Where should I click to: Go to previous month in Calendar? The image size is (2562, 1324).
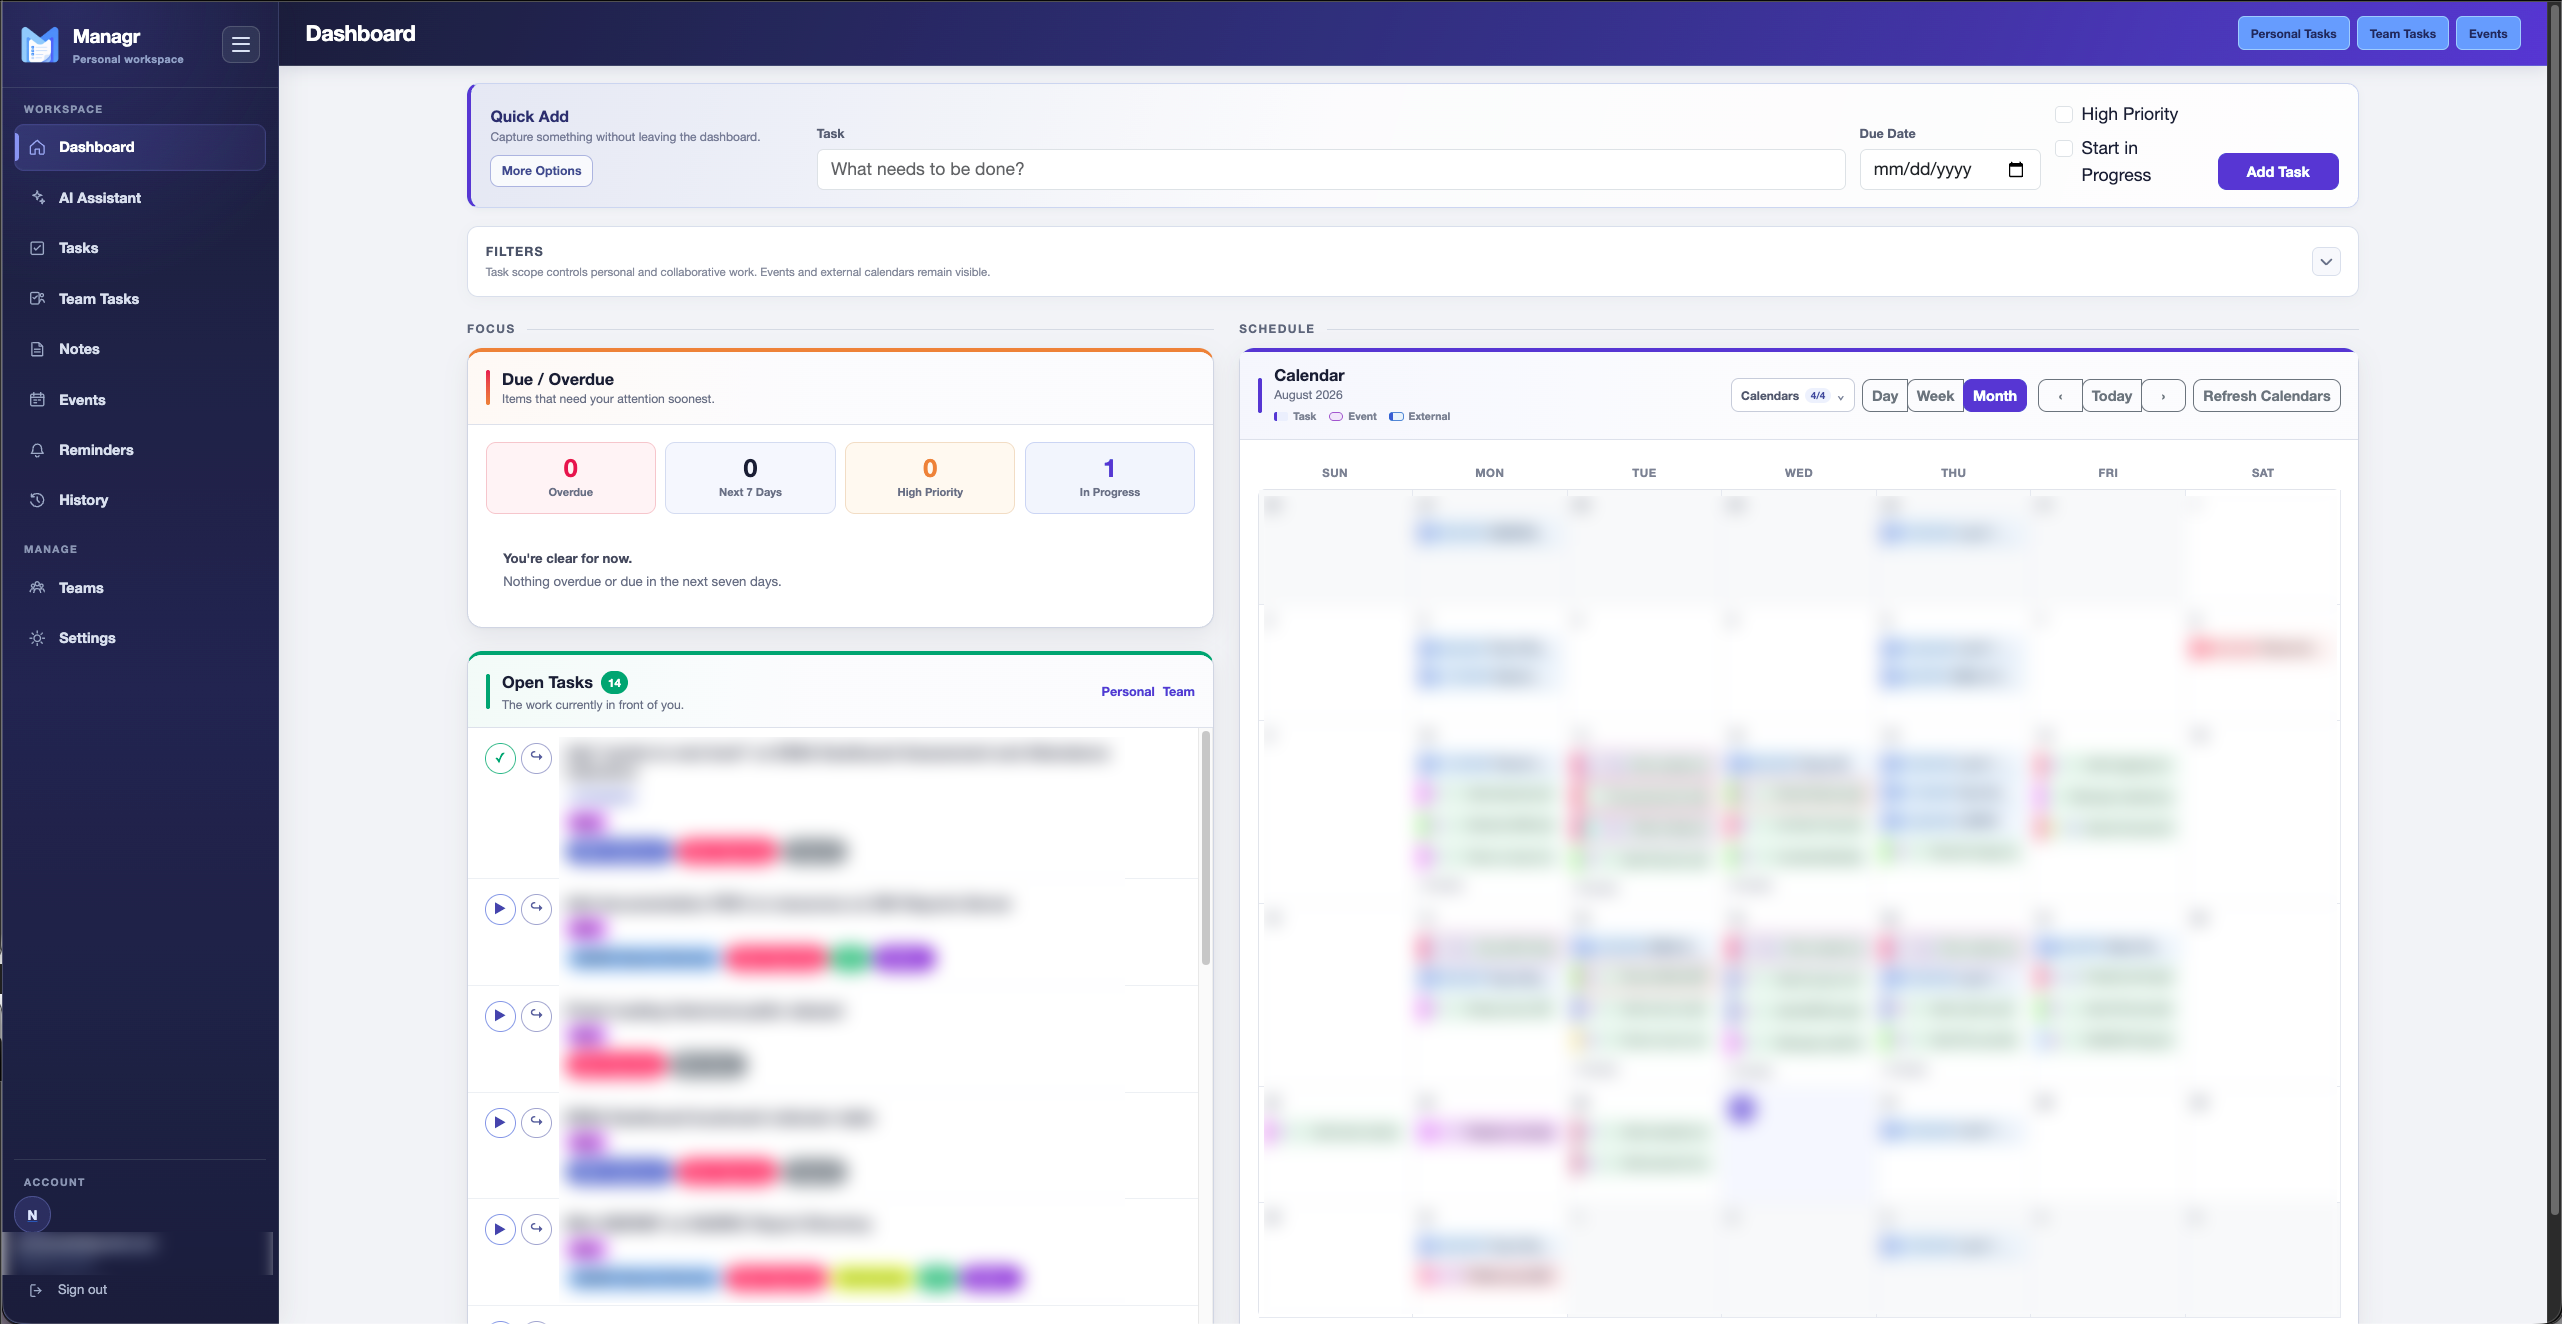[2060, 396]
